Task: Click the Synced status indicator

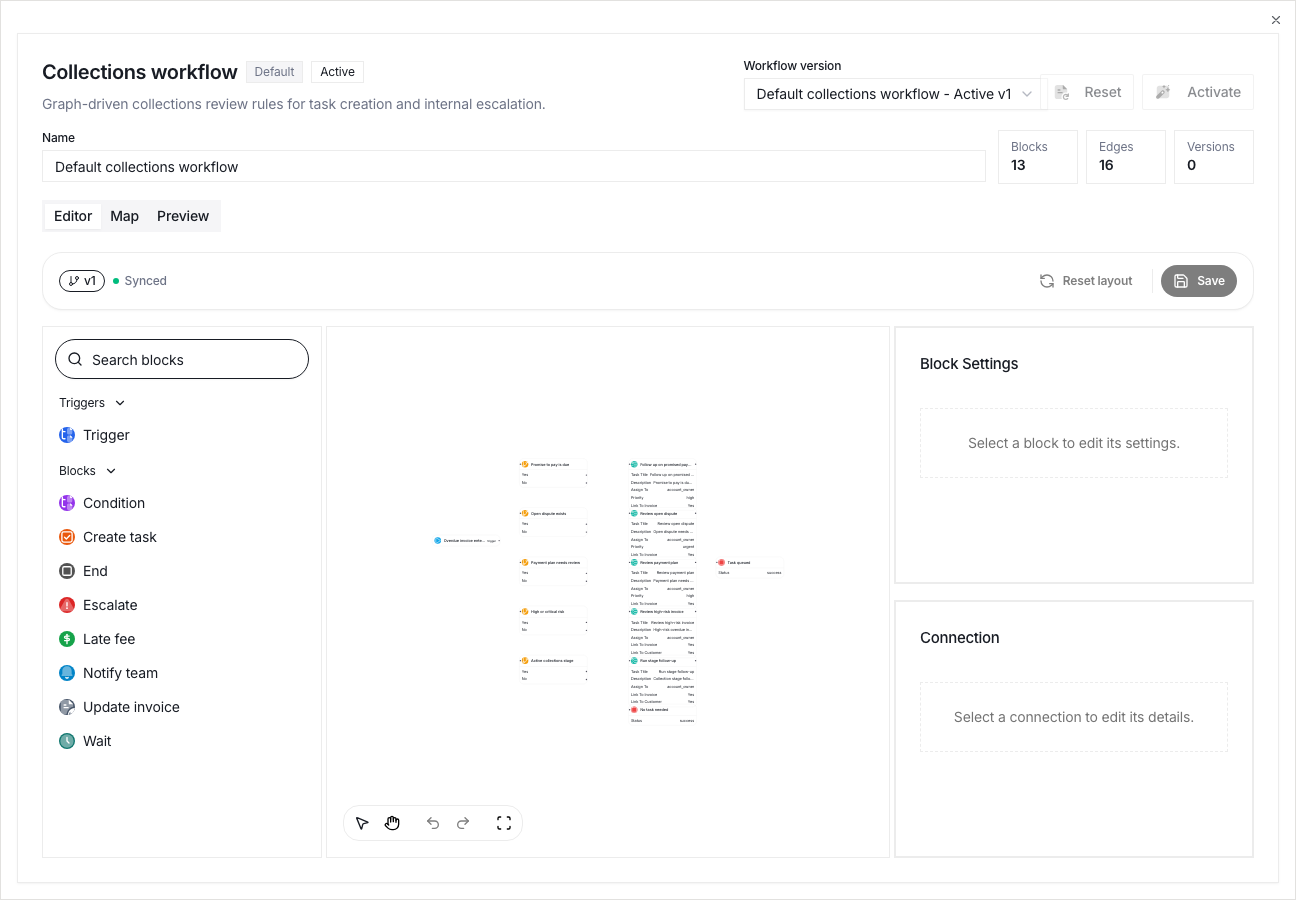Action: (x=140, y=281)
